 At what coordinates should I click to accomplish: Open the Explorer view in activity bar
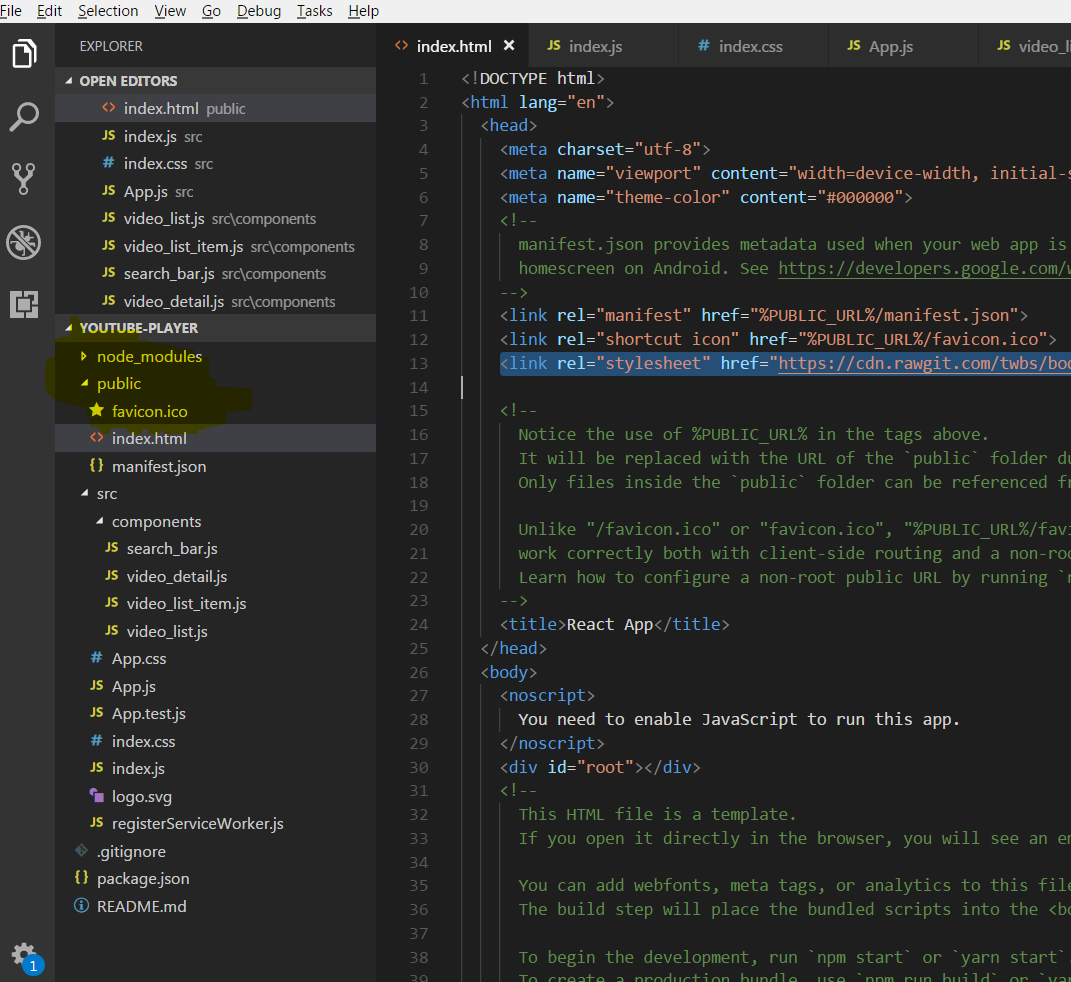[24, 53]
